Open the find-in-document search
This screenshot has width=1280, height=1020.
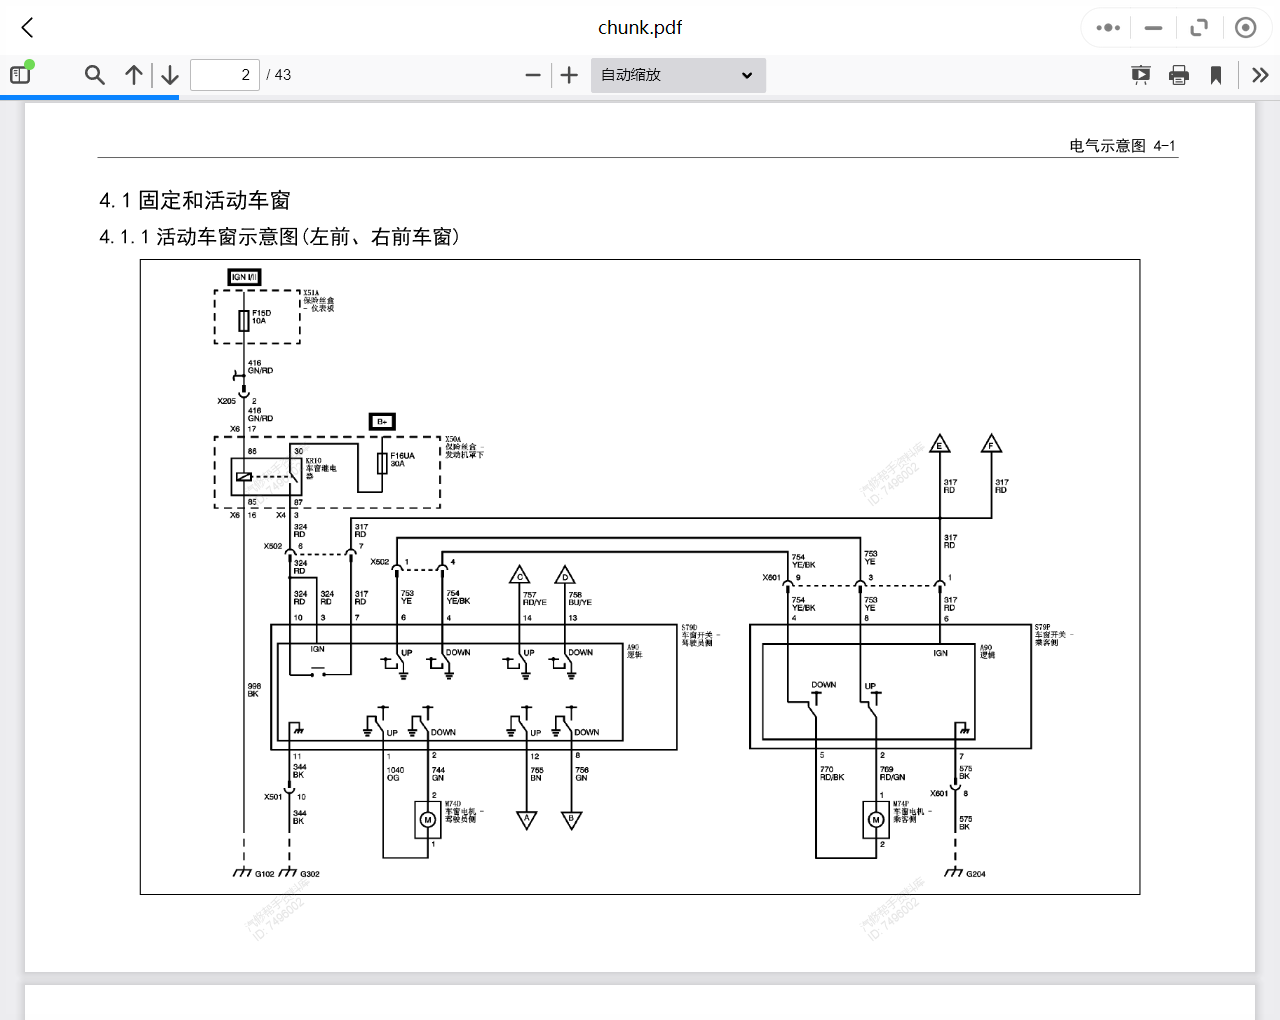point(95,75)
